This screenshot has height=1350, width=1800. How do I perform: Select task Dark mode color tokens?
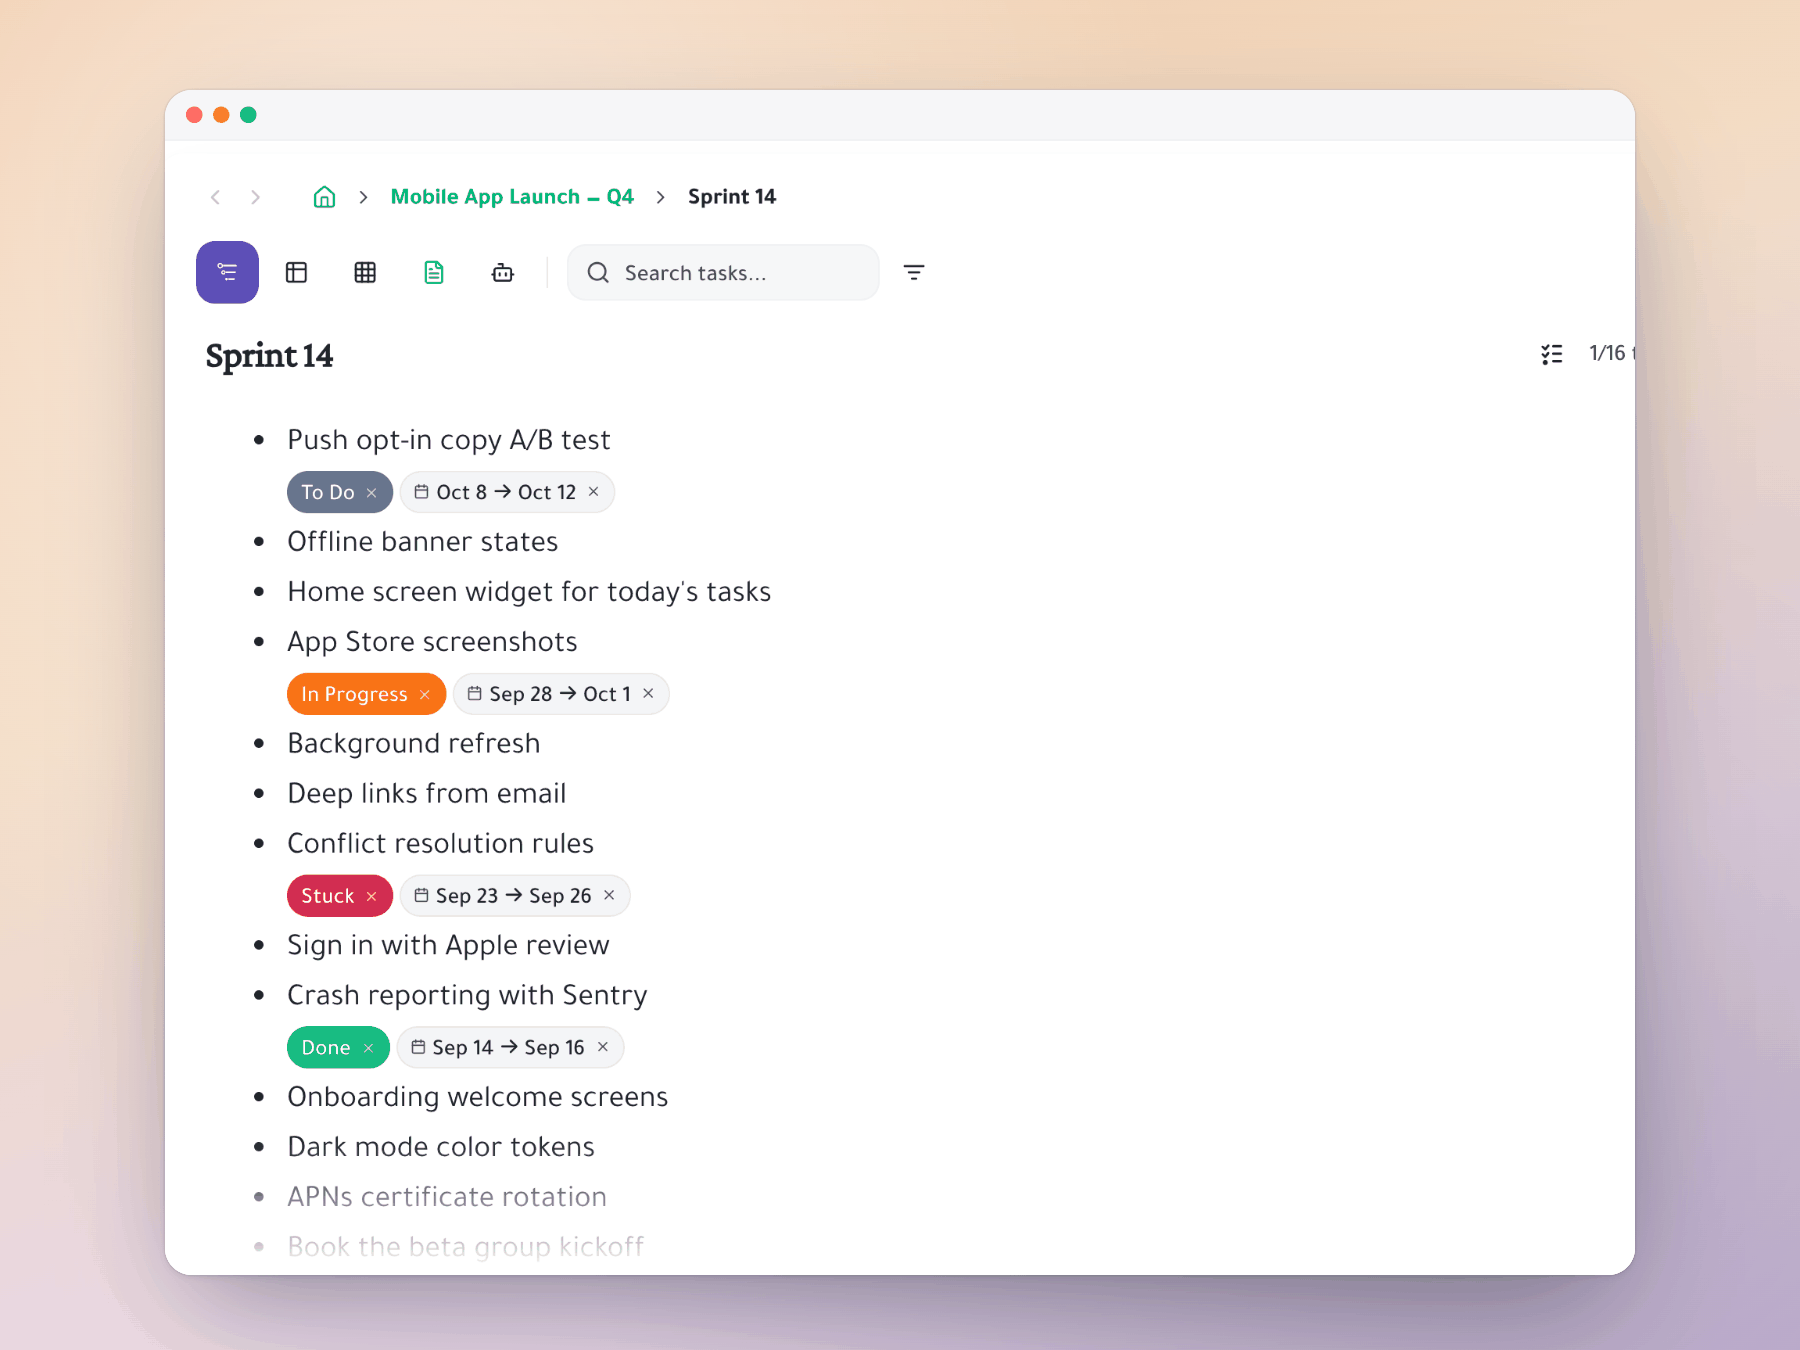click(x=441, y=1147)
